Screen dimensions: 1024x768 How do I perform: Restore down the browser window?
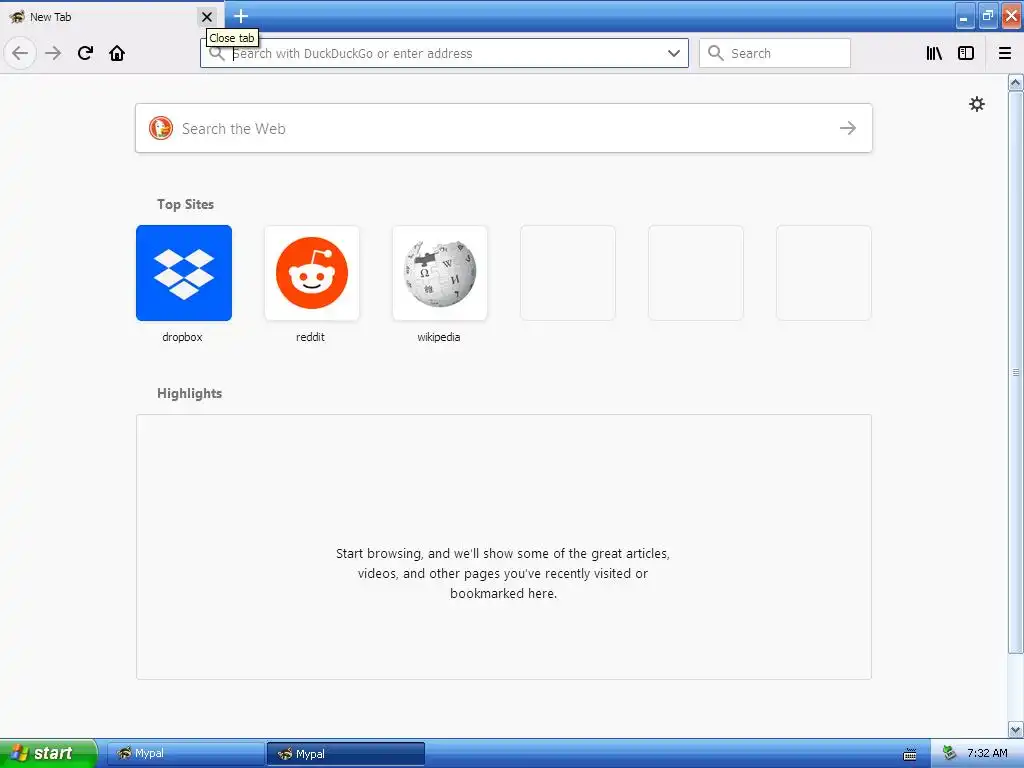[x=988, y=16]
